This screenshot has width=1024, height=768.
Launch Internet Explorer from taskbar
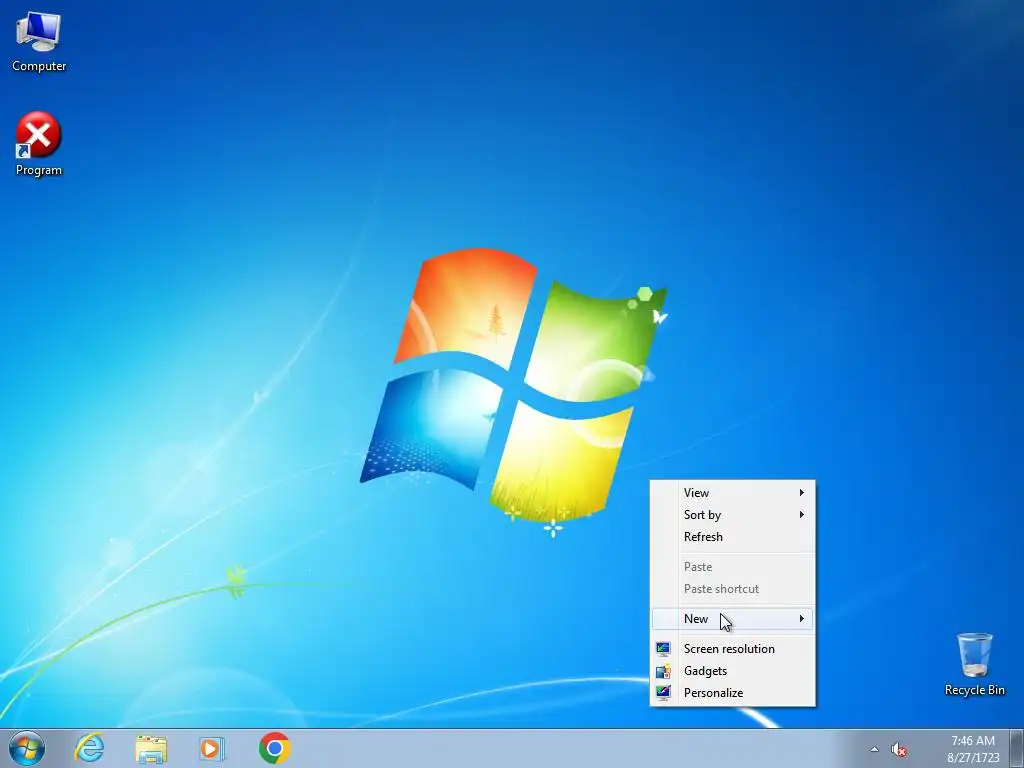[89, 748]
